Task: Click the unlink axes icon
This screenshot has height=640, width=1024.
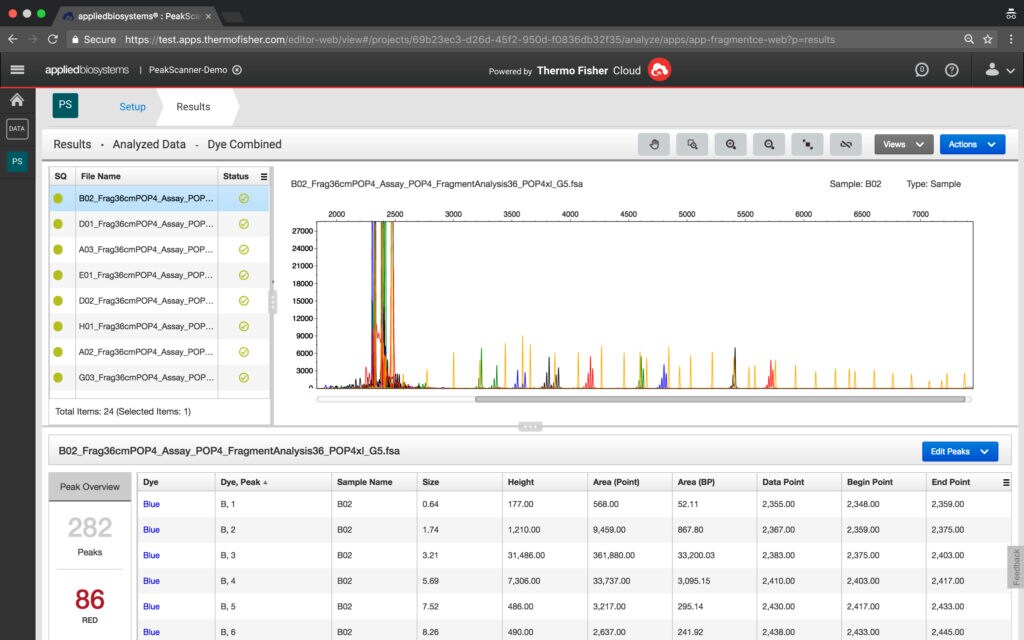Action: 845,144
